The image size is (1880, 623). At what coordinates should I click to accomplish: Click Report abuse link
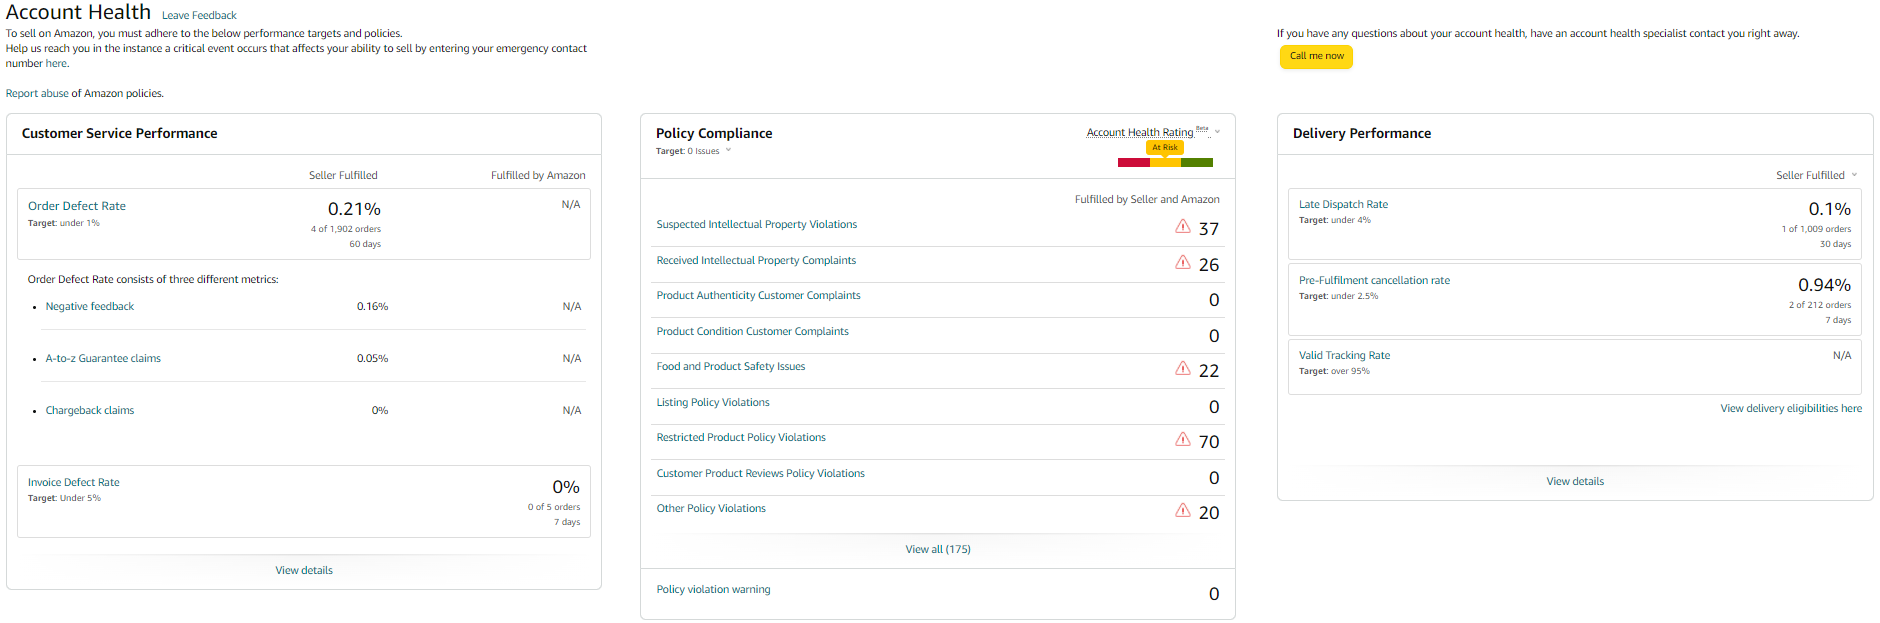coord(37,94)
